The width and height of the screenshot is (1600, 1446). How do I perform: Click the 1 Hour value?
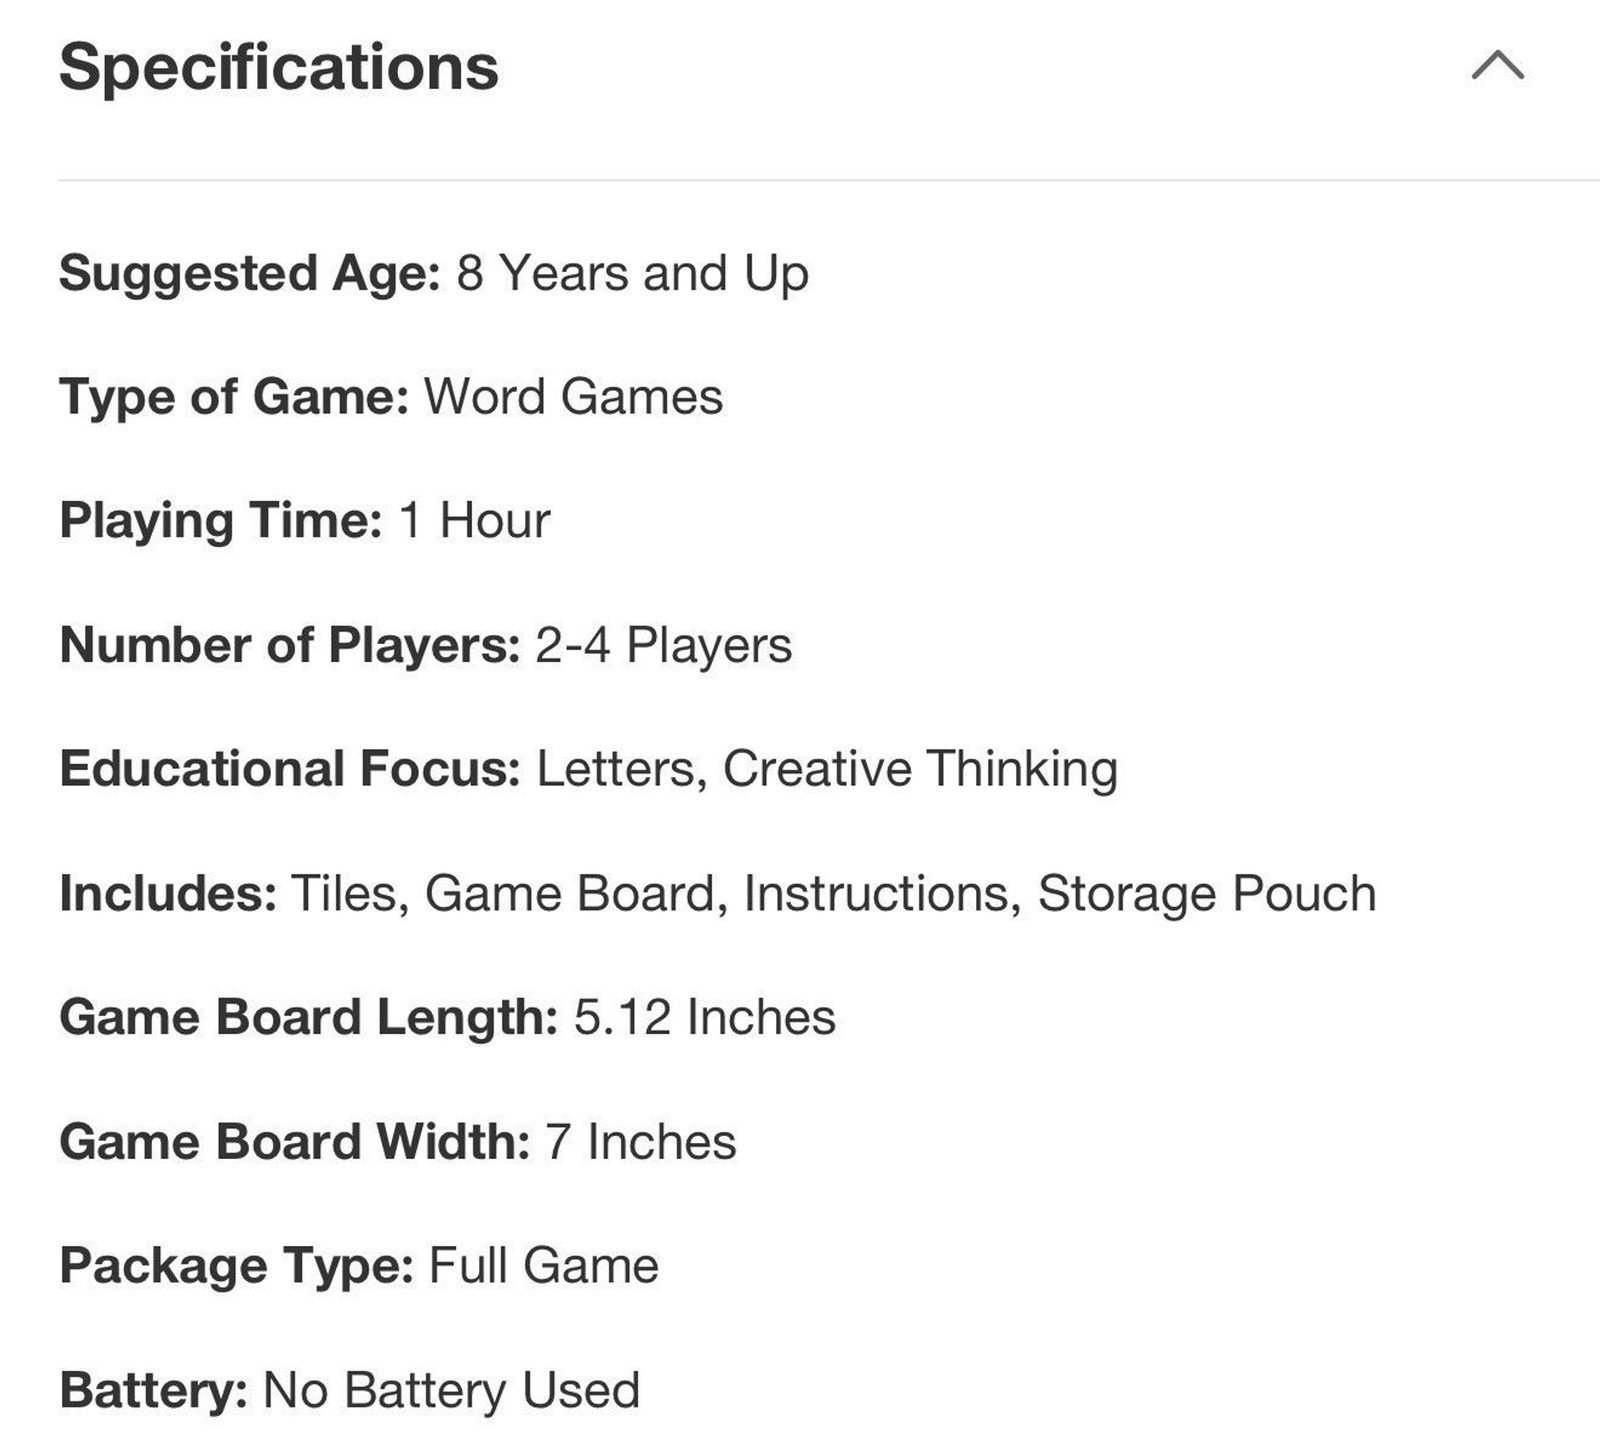(x=474, y=520)
